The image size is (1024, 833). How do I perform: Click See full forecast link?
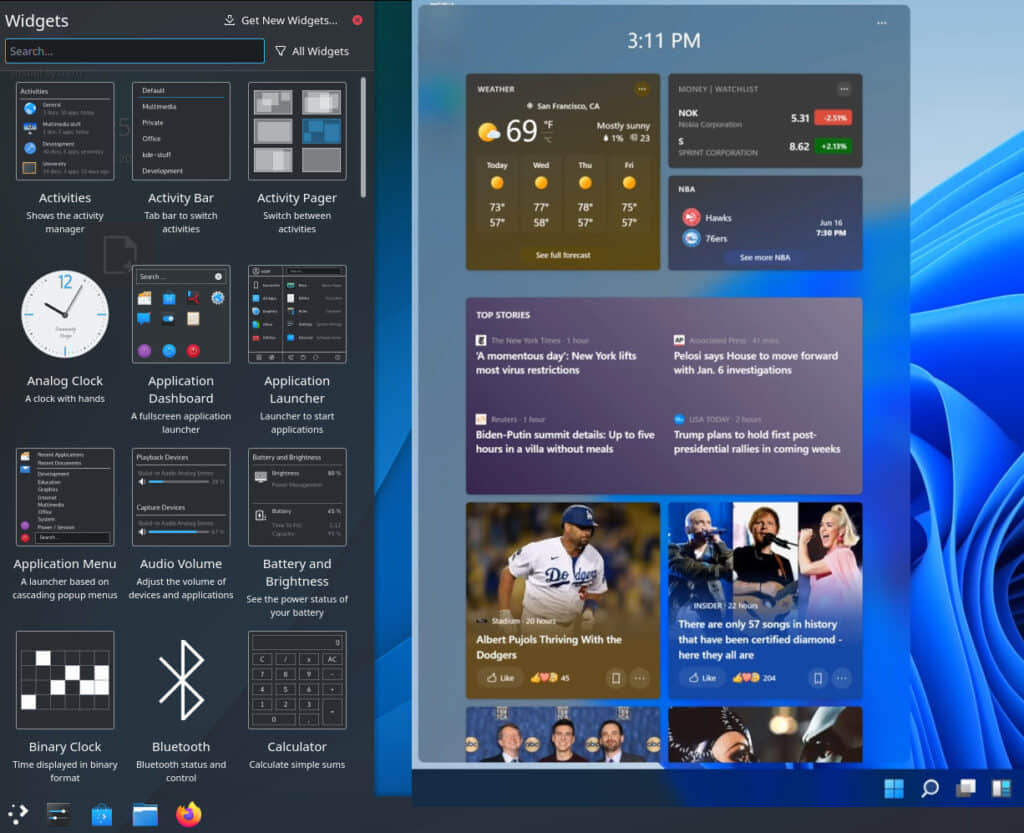pos(563,255)
